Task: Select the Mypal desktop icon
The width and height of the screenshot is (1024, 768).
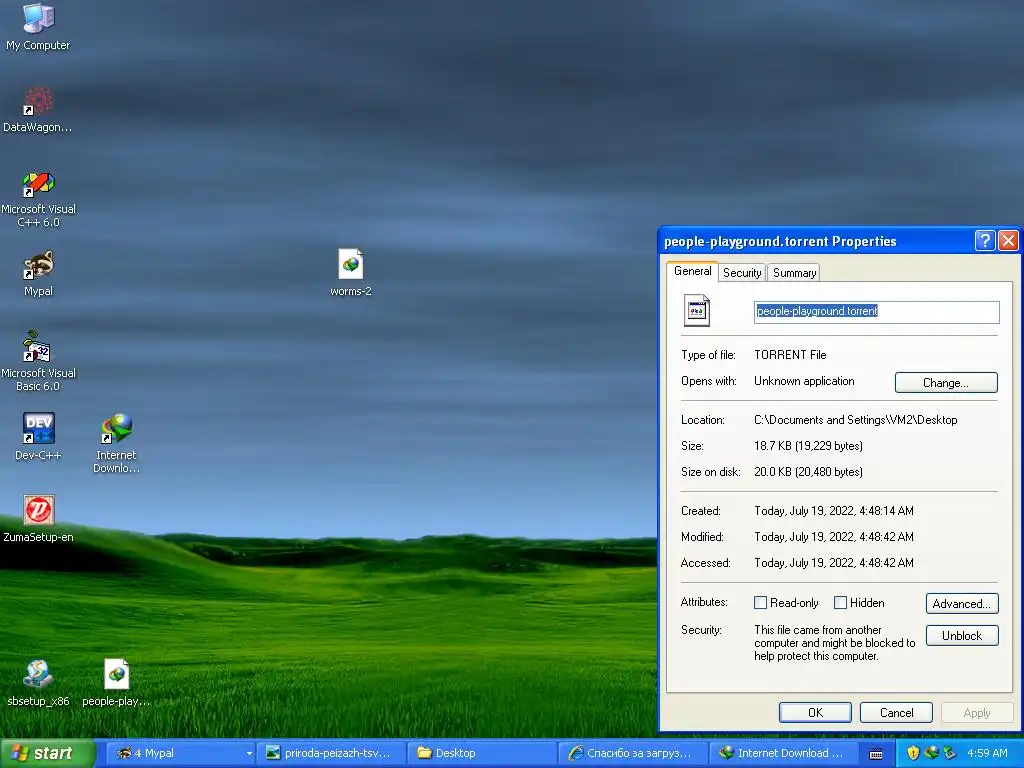Action: pos(38,274)
